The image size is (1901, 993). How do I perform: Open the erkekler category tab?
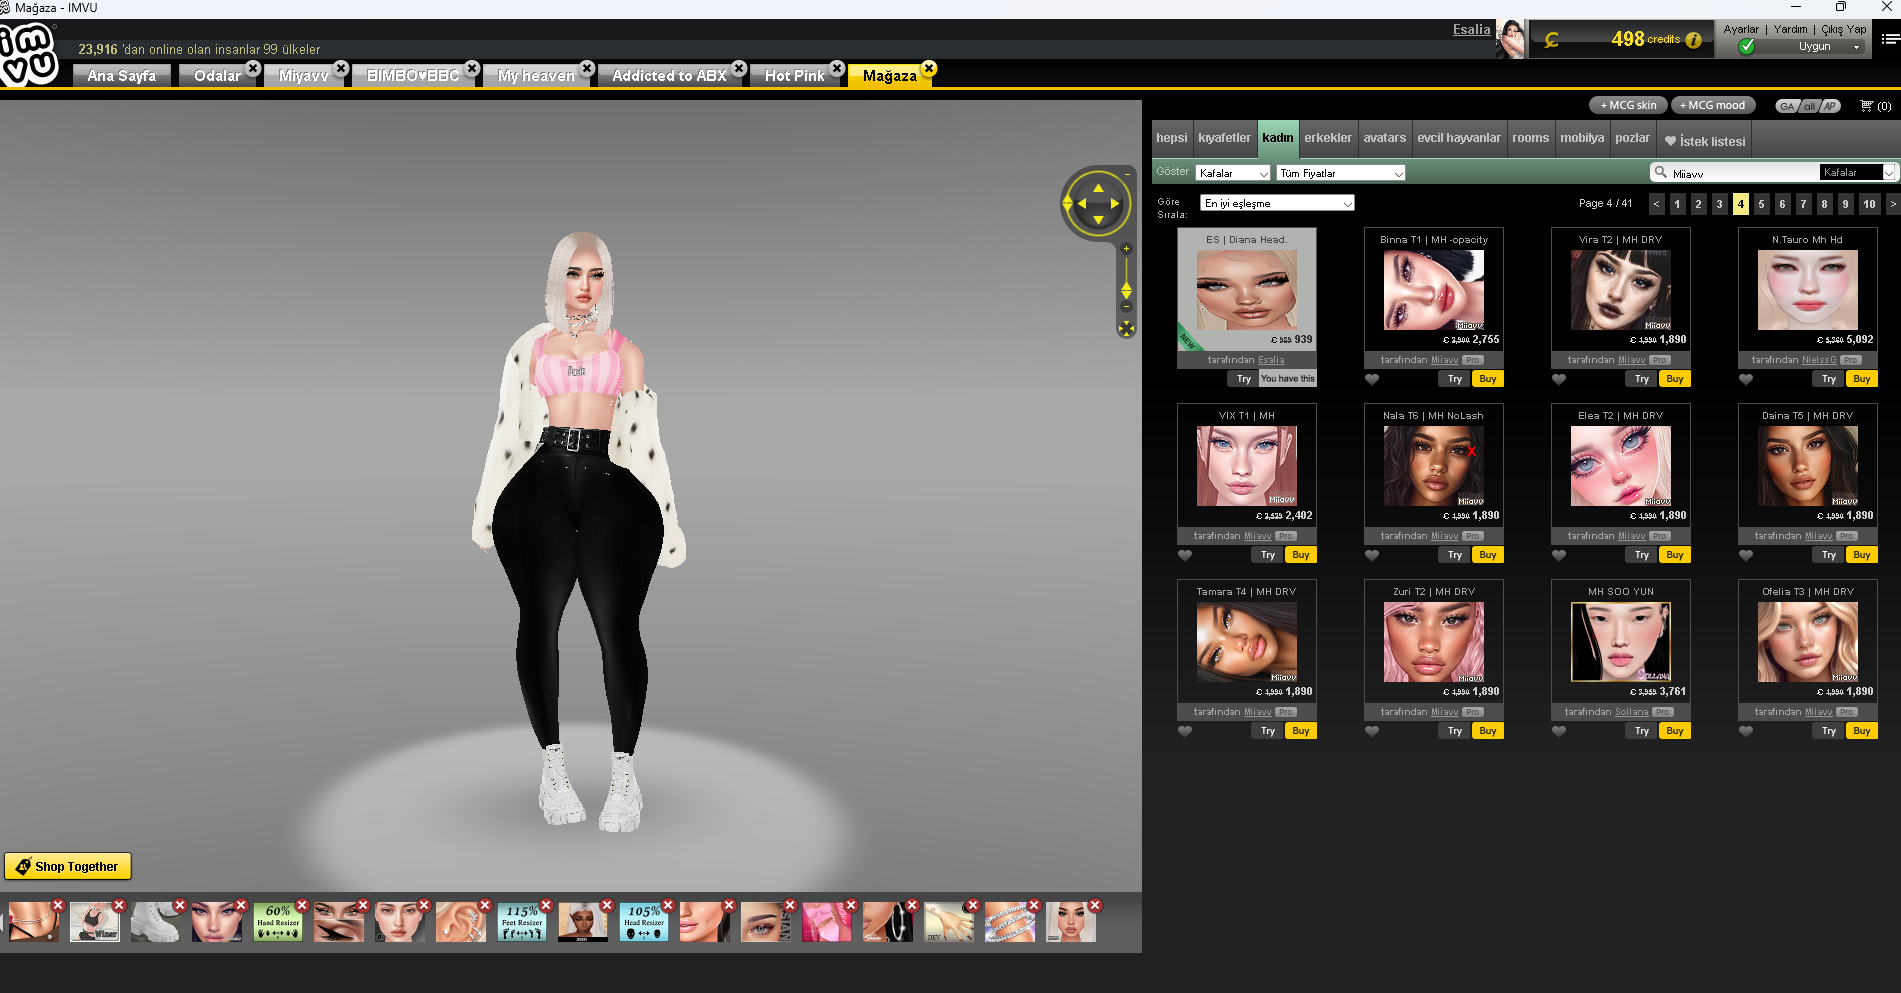click(x=1328, y=138)
